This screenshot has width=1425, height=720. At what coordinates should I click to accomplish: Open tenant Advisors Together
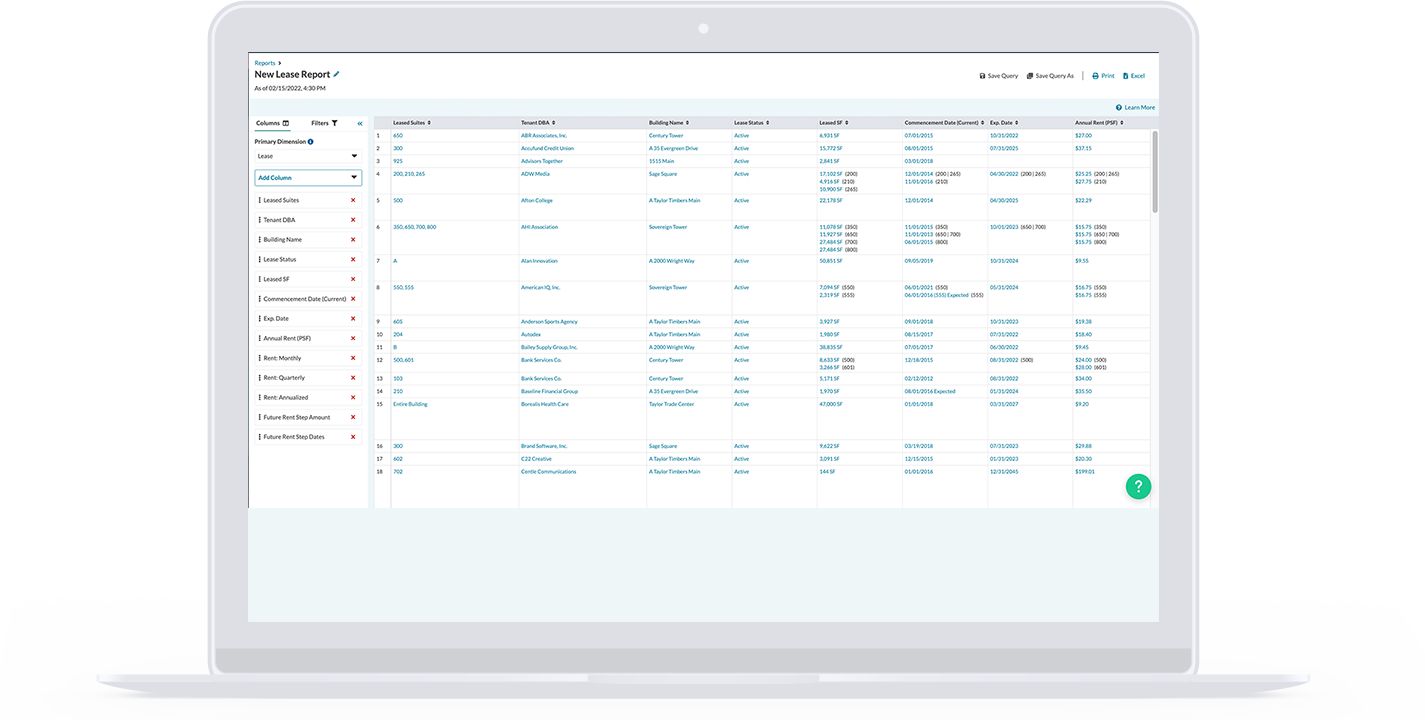pos(542,161)
